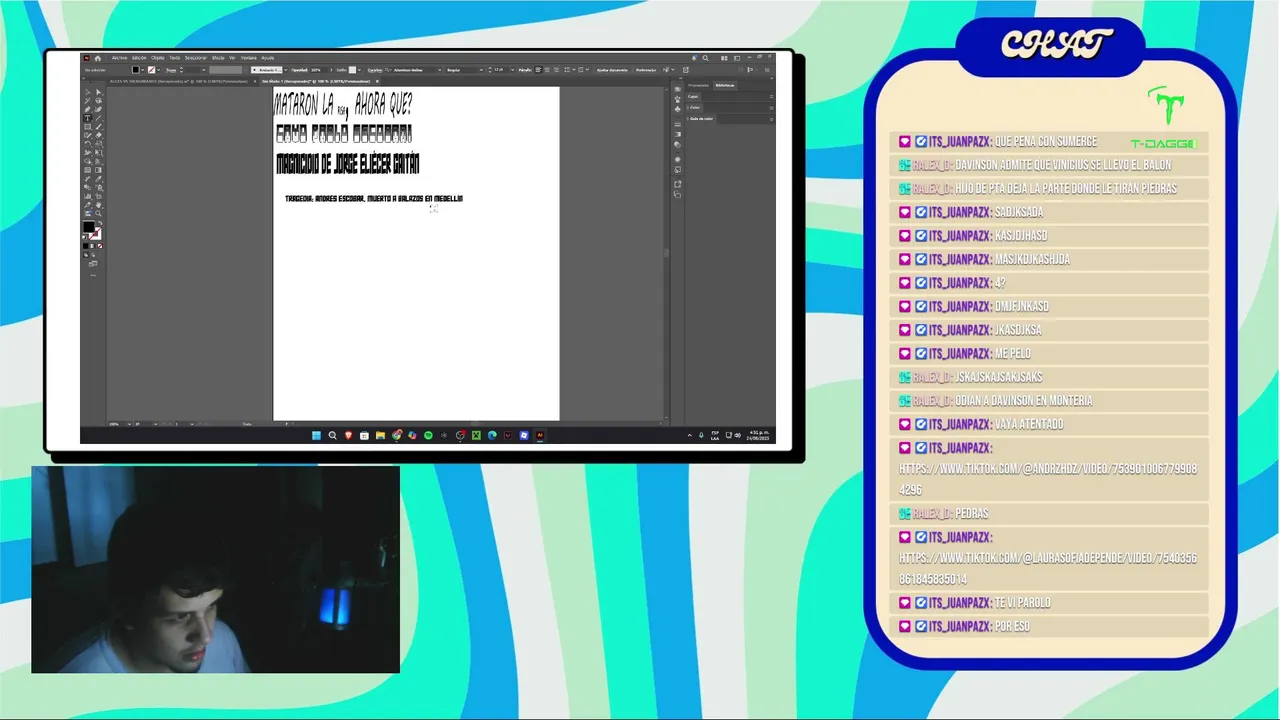Align paragraph text center
The image size is (1280, 720).
point(547,70)
